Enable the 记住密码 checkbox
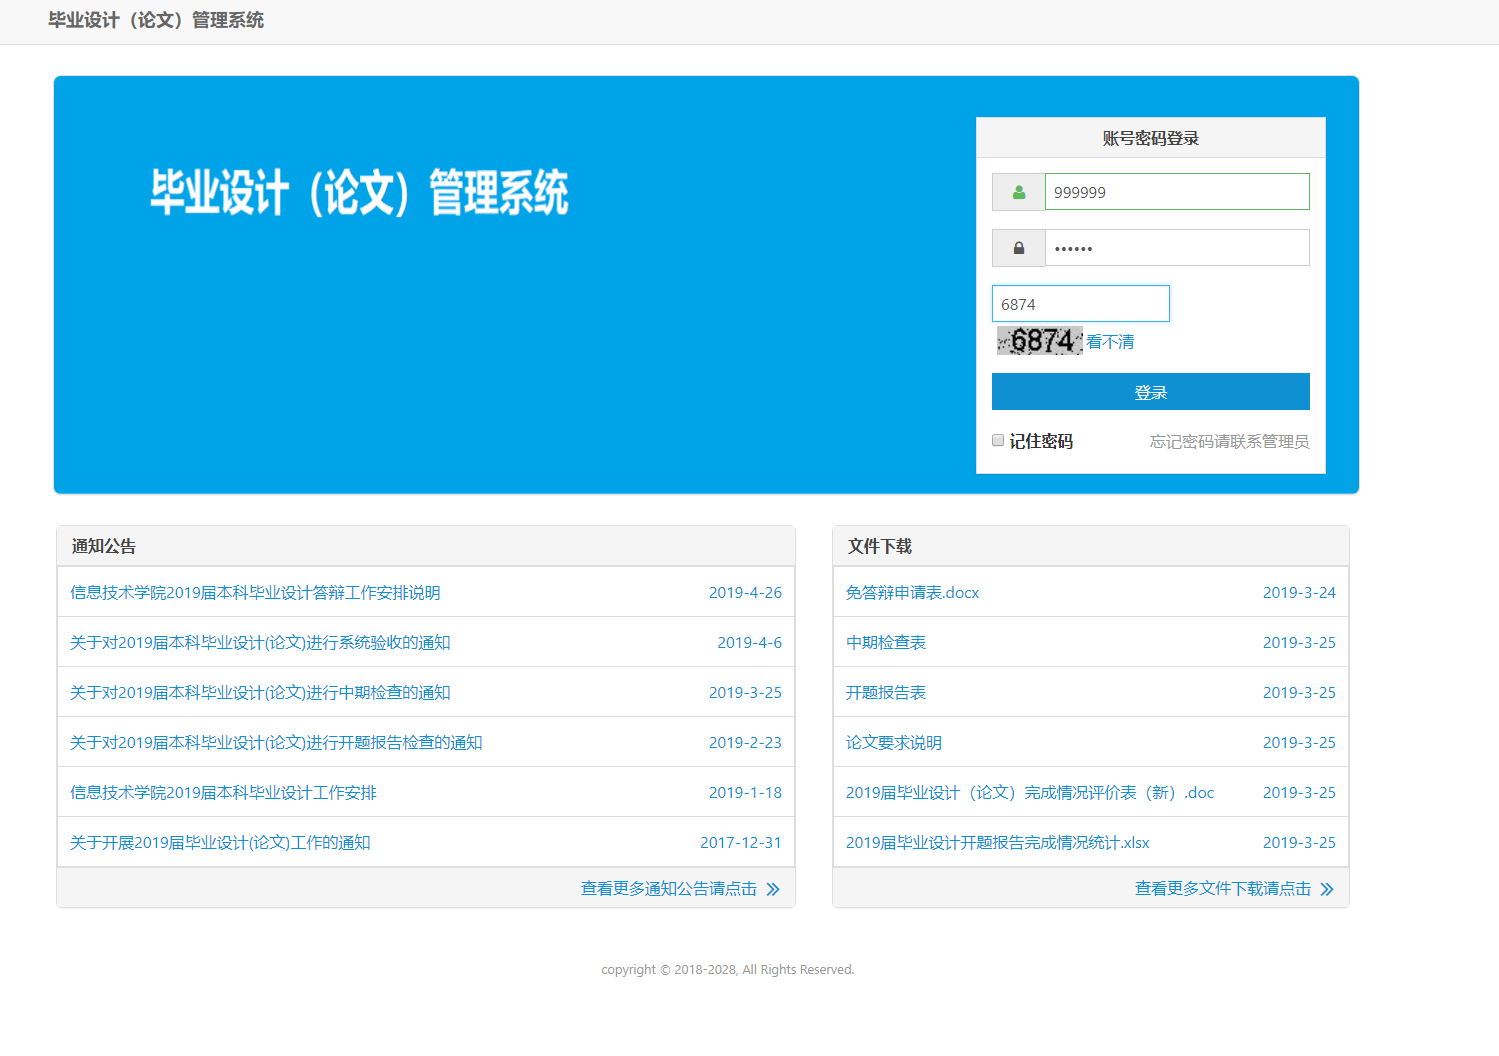Viewport: 1499px width, 1056px height. pos(997,440)
